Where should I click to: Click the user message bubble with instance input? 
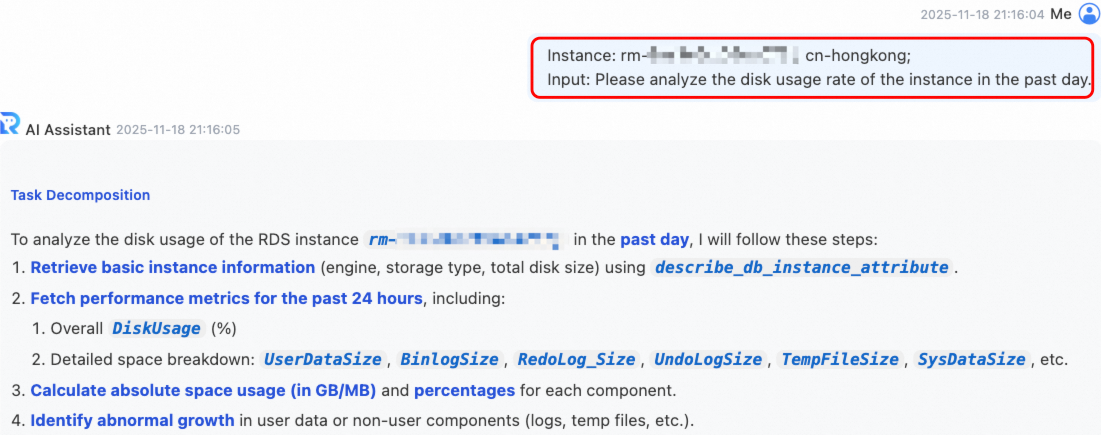[815, 67]
